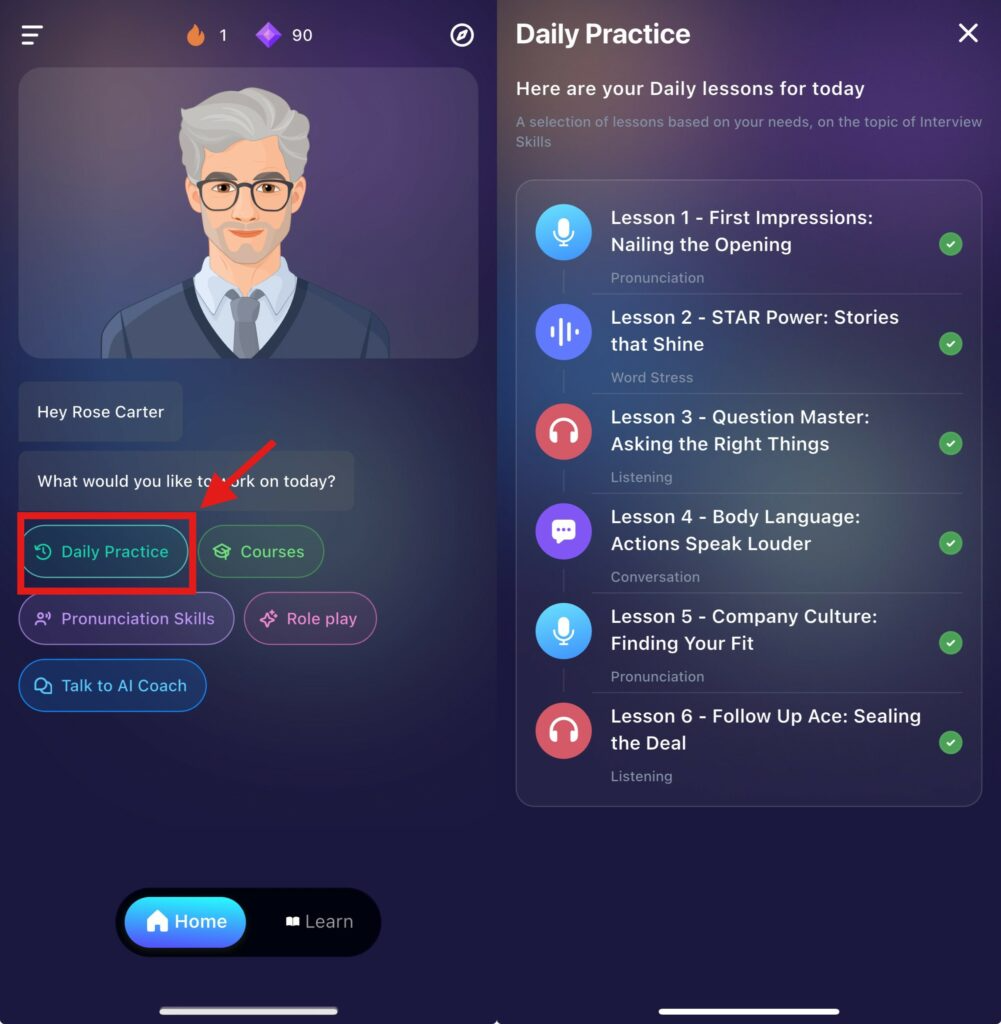This screenshot has height=1024, width=1001.
Task: Tap Lesson 6 red headphones icon
Action: point(564,730)
